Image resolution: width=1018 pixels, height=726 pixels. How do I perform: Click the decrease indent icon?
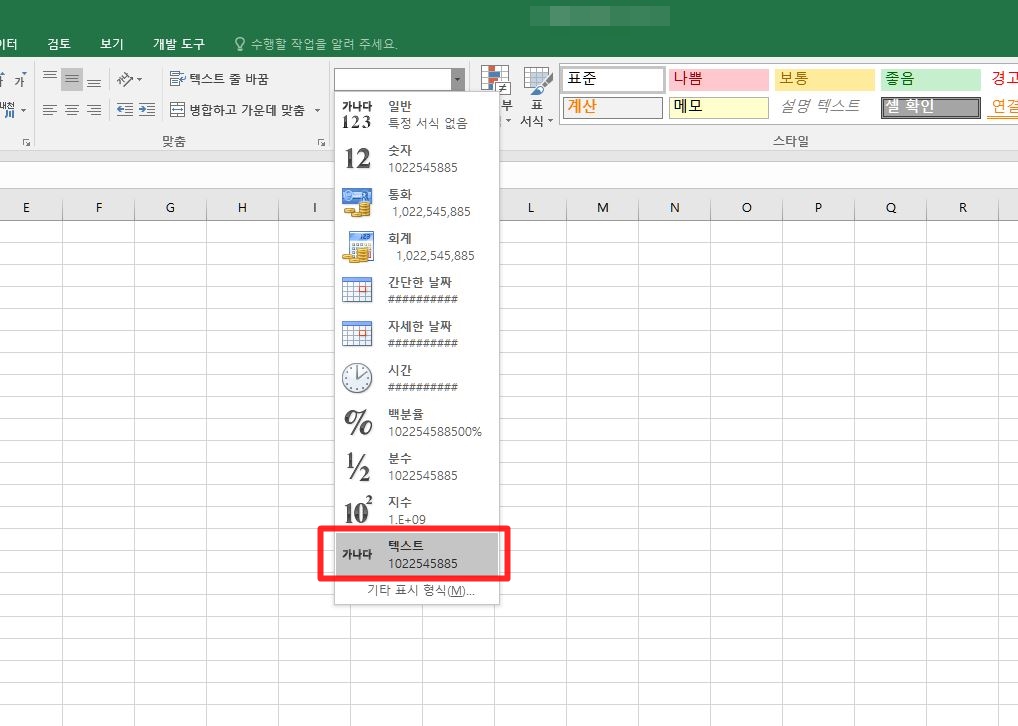[125, 110]
